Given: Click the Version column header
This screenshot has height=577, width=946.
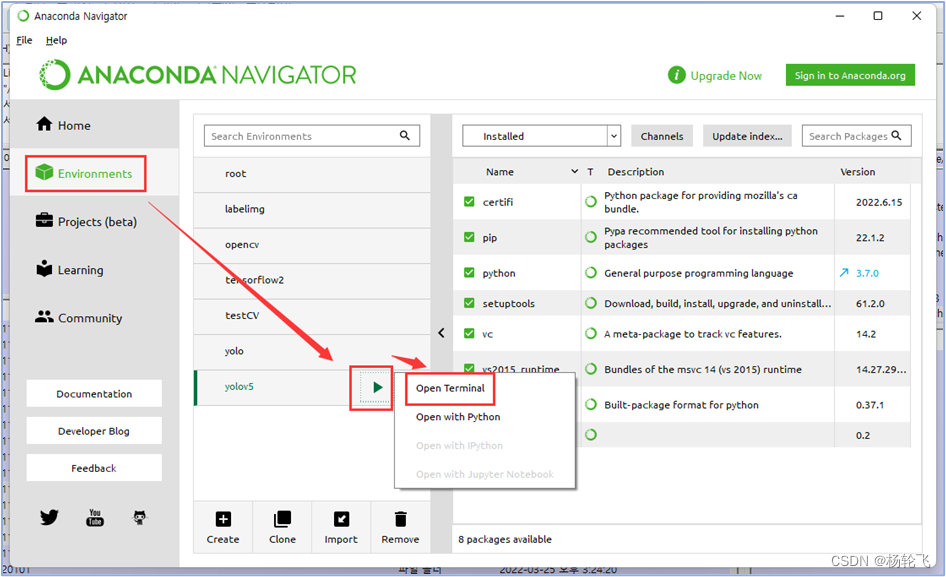Looking at the screenshot, I should pyautogui.click(x=857, y=172).
